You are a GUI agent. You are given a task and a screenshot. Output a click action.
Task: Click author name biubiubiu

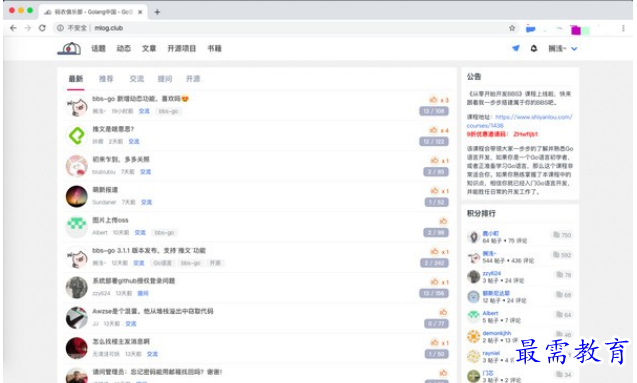coord(104,172)
